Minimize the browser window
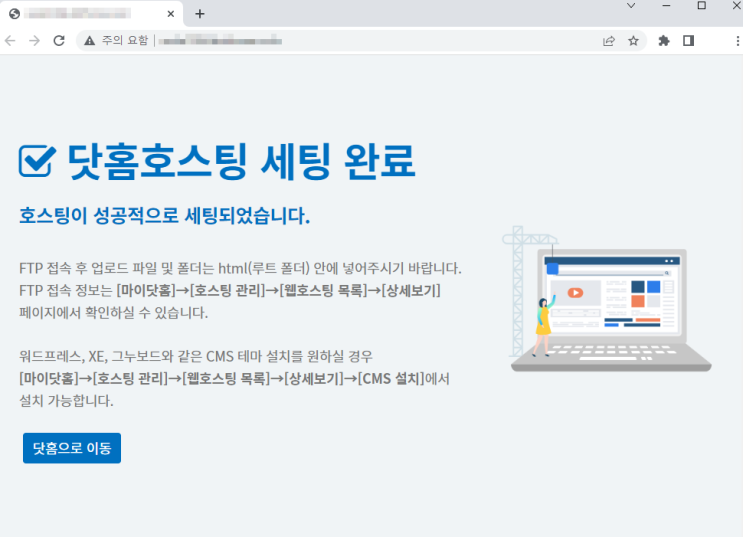This screenshot has height=537, width=743. point(666,6)
